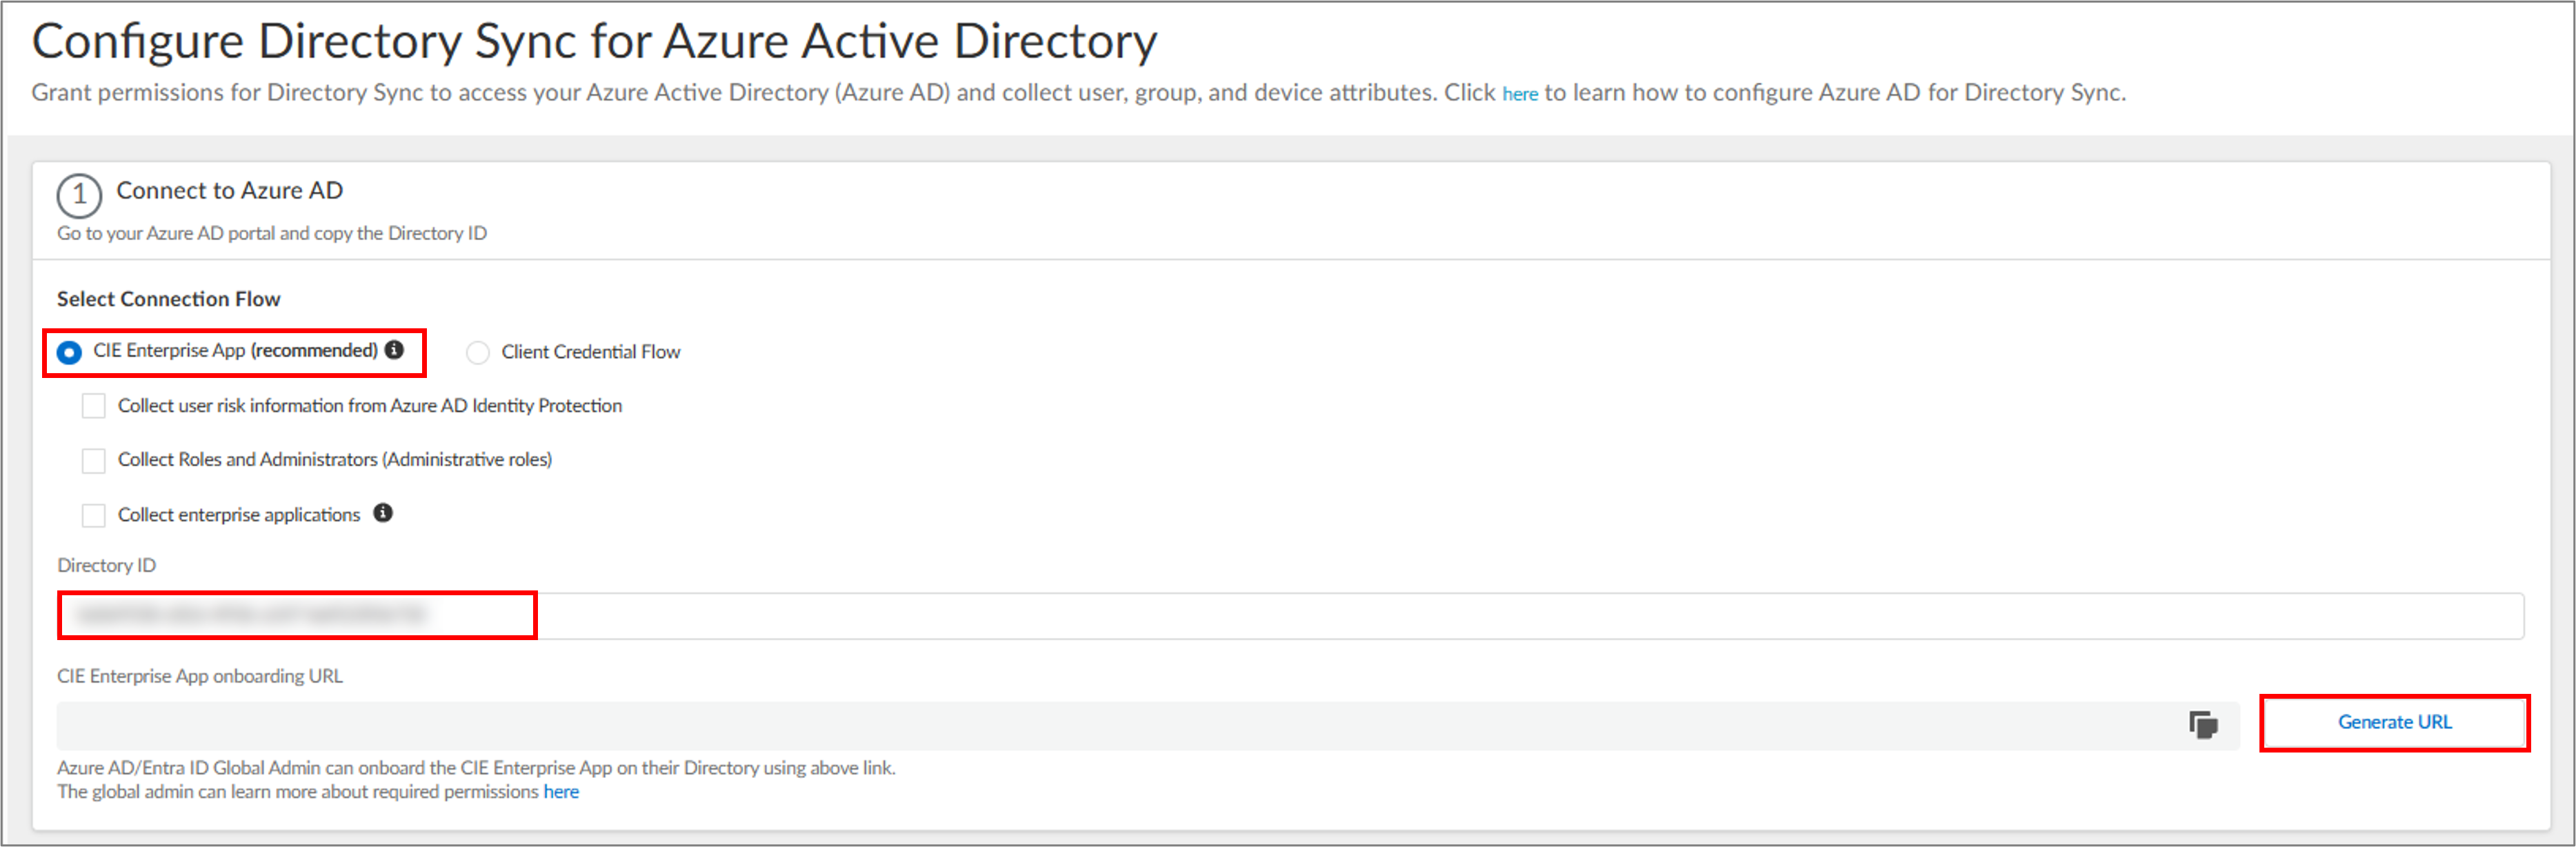Click the Generate URL button
Screen dimensions: 2576x847
pyautogui.click(x=2394, y=722)
